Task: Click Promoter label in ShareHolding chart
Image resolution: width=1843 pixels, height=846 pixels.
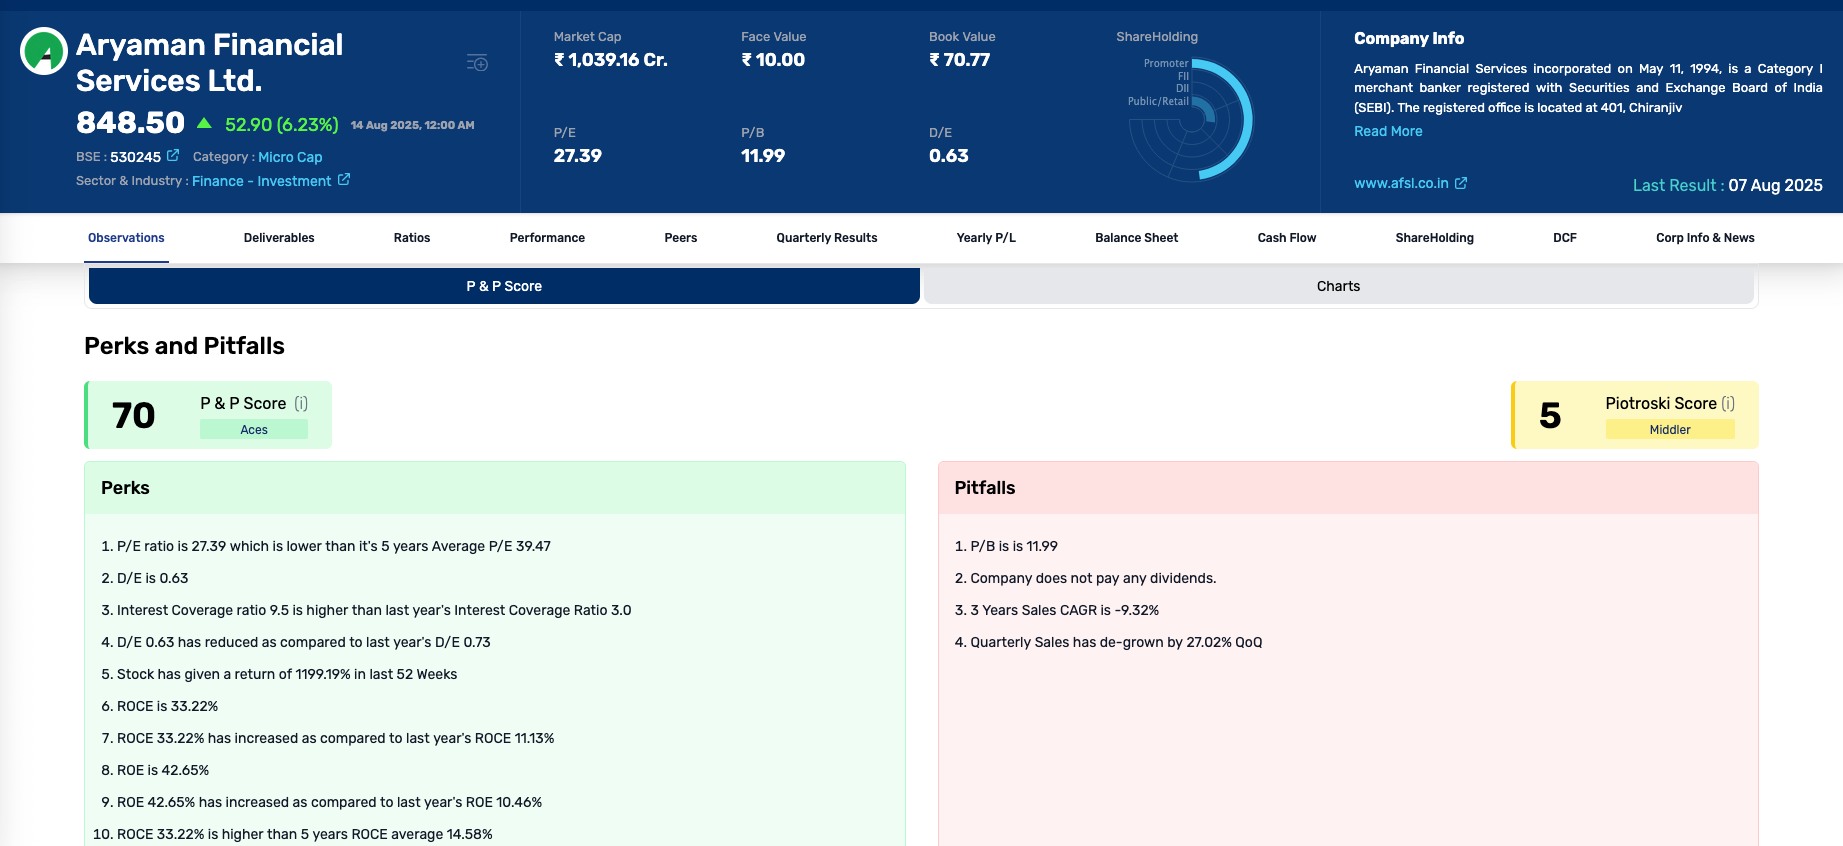Action: tap(1166, 63)
